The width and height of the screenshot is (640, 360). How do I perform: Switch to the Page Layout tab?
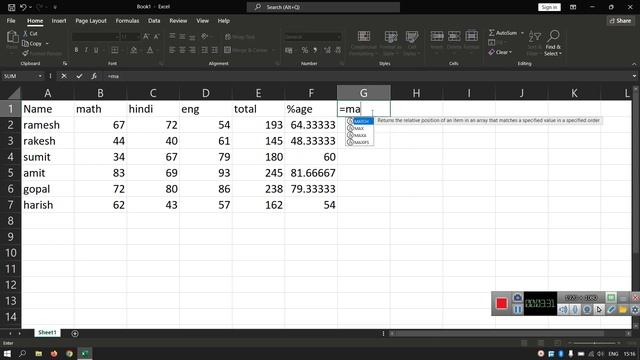(91, 20)
